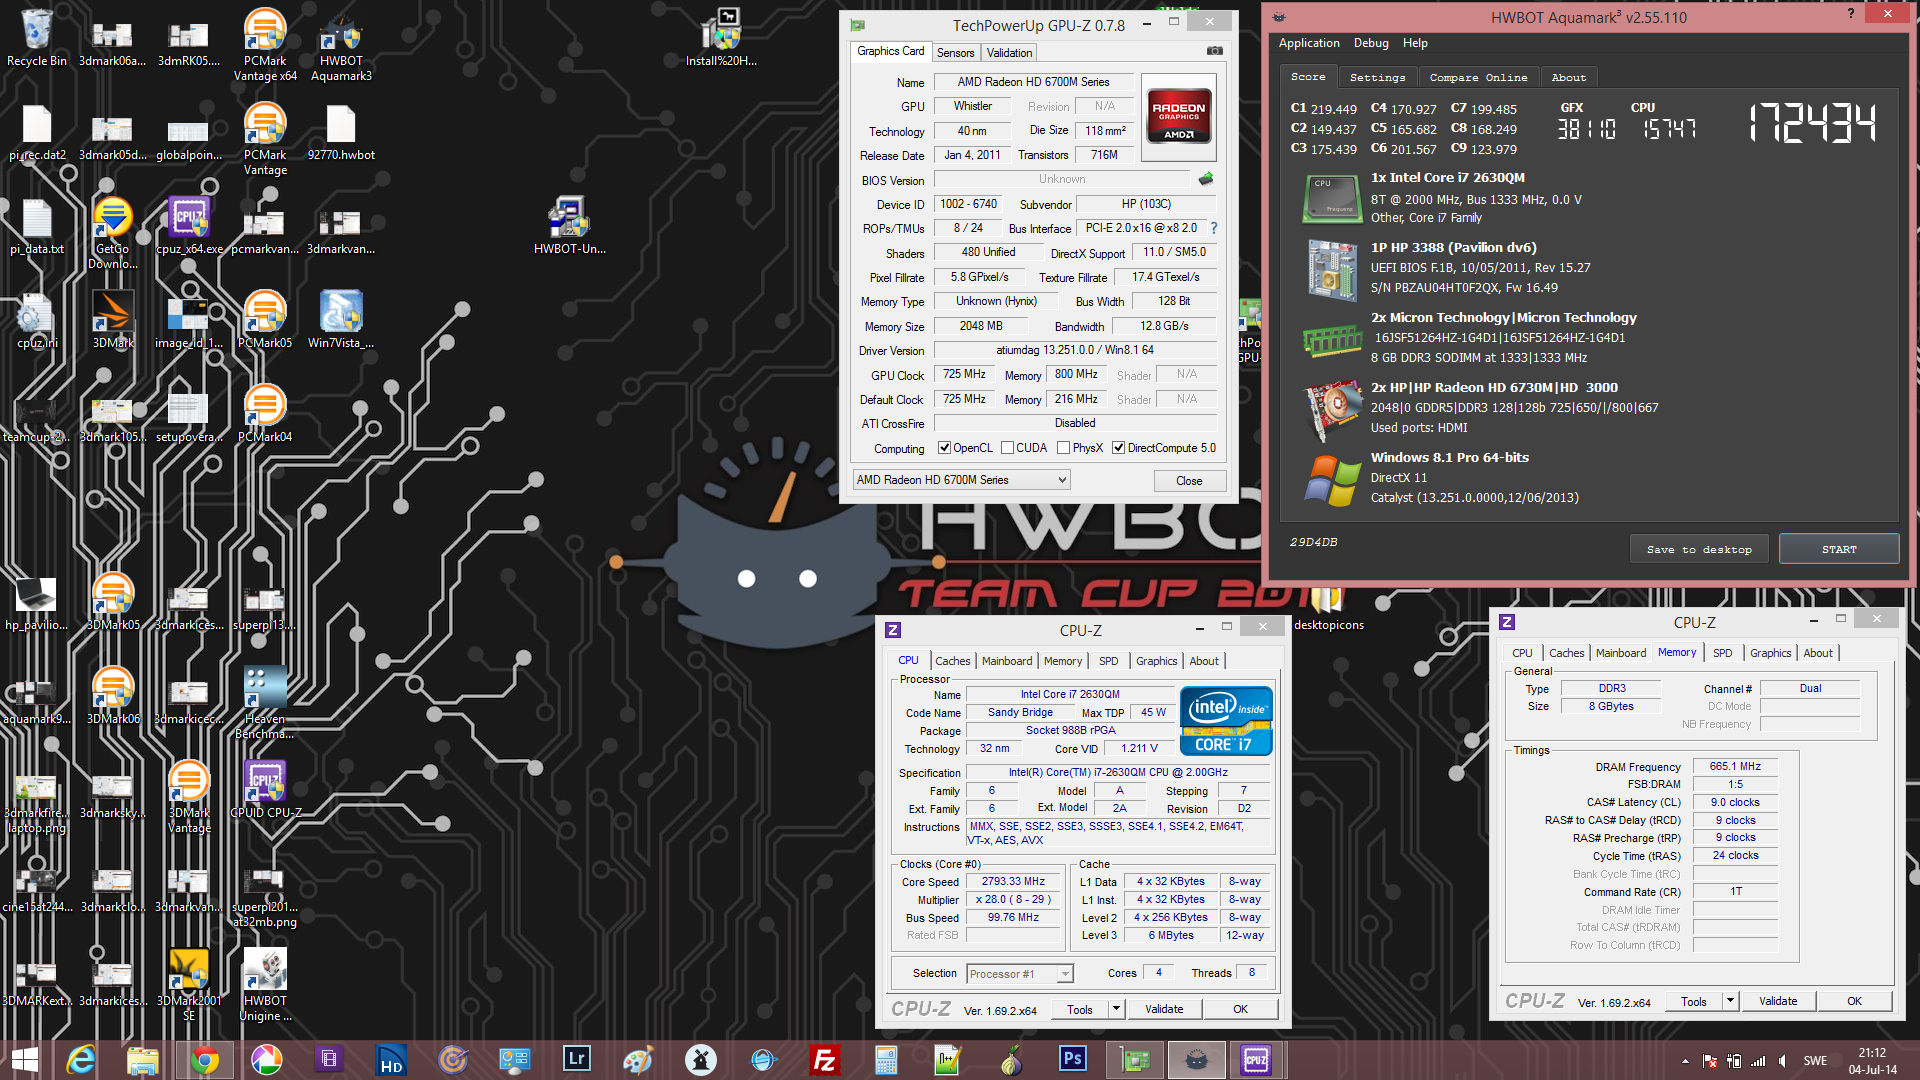Open the Application menu in Aquamark
1920x1080 pixels.
(1309, 43)
